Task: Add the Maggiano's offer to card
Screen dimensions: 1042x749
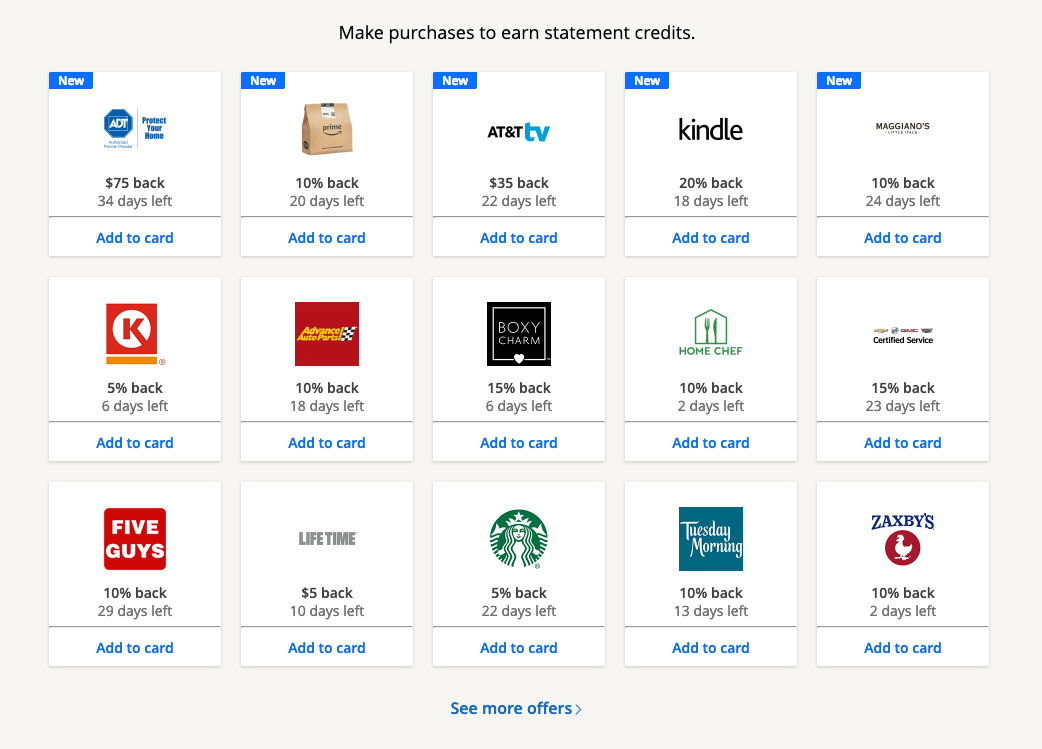Action: (903, 238)
